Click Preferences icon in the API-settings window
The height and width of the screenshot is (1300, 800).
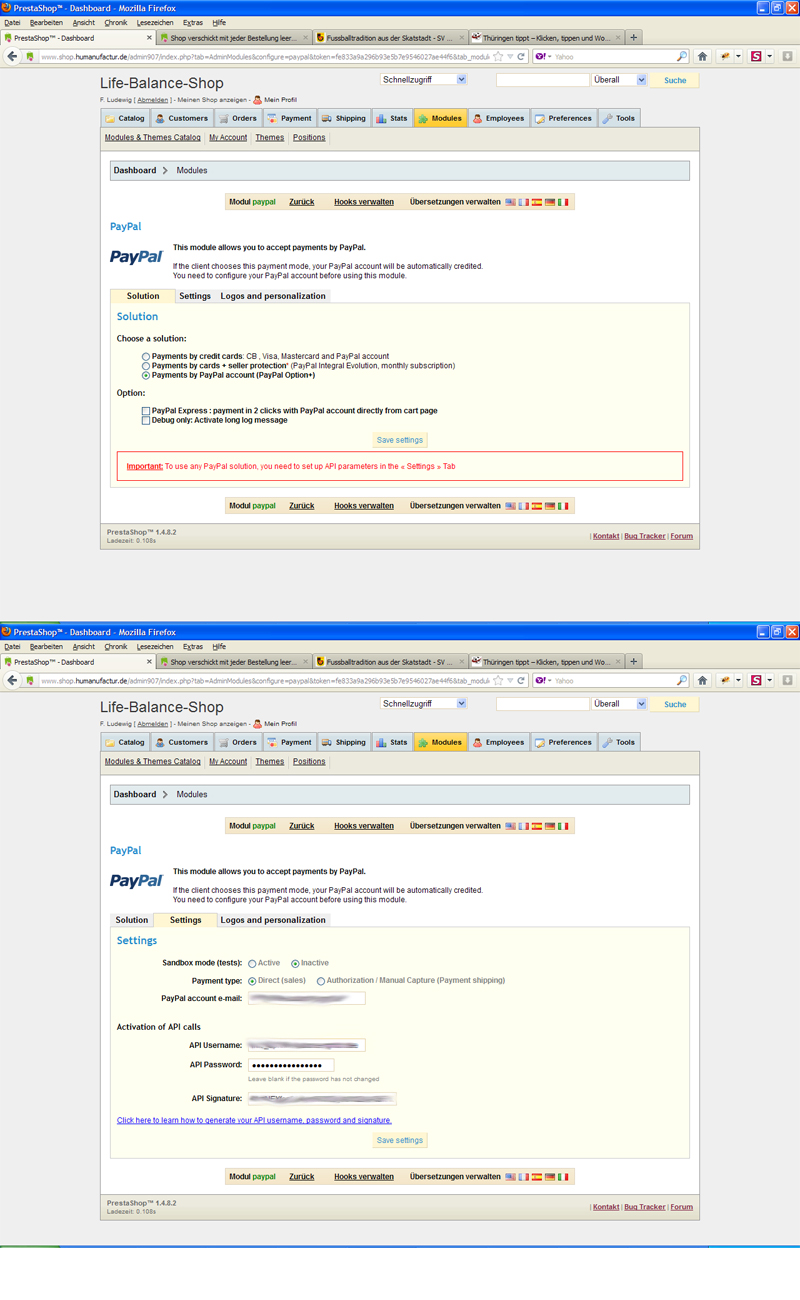click(540, 742)
